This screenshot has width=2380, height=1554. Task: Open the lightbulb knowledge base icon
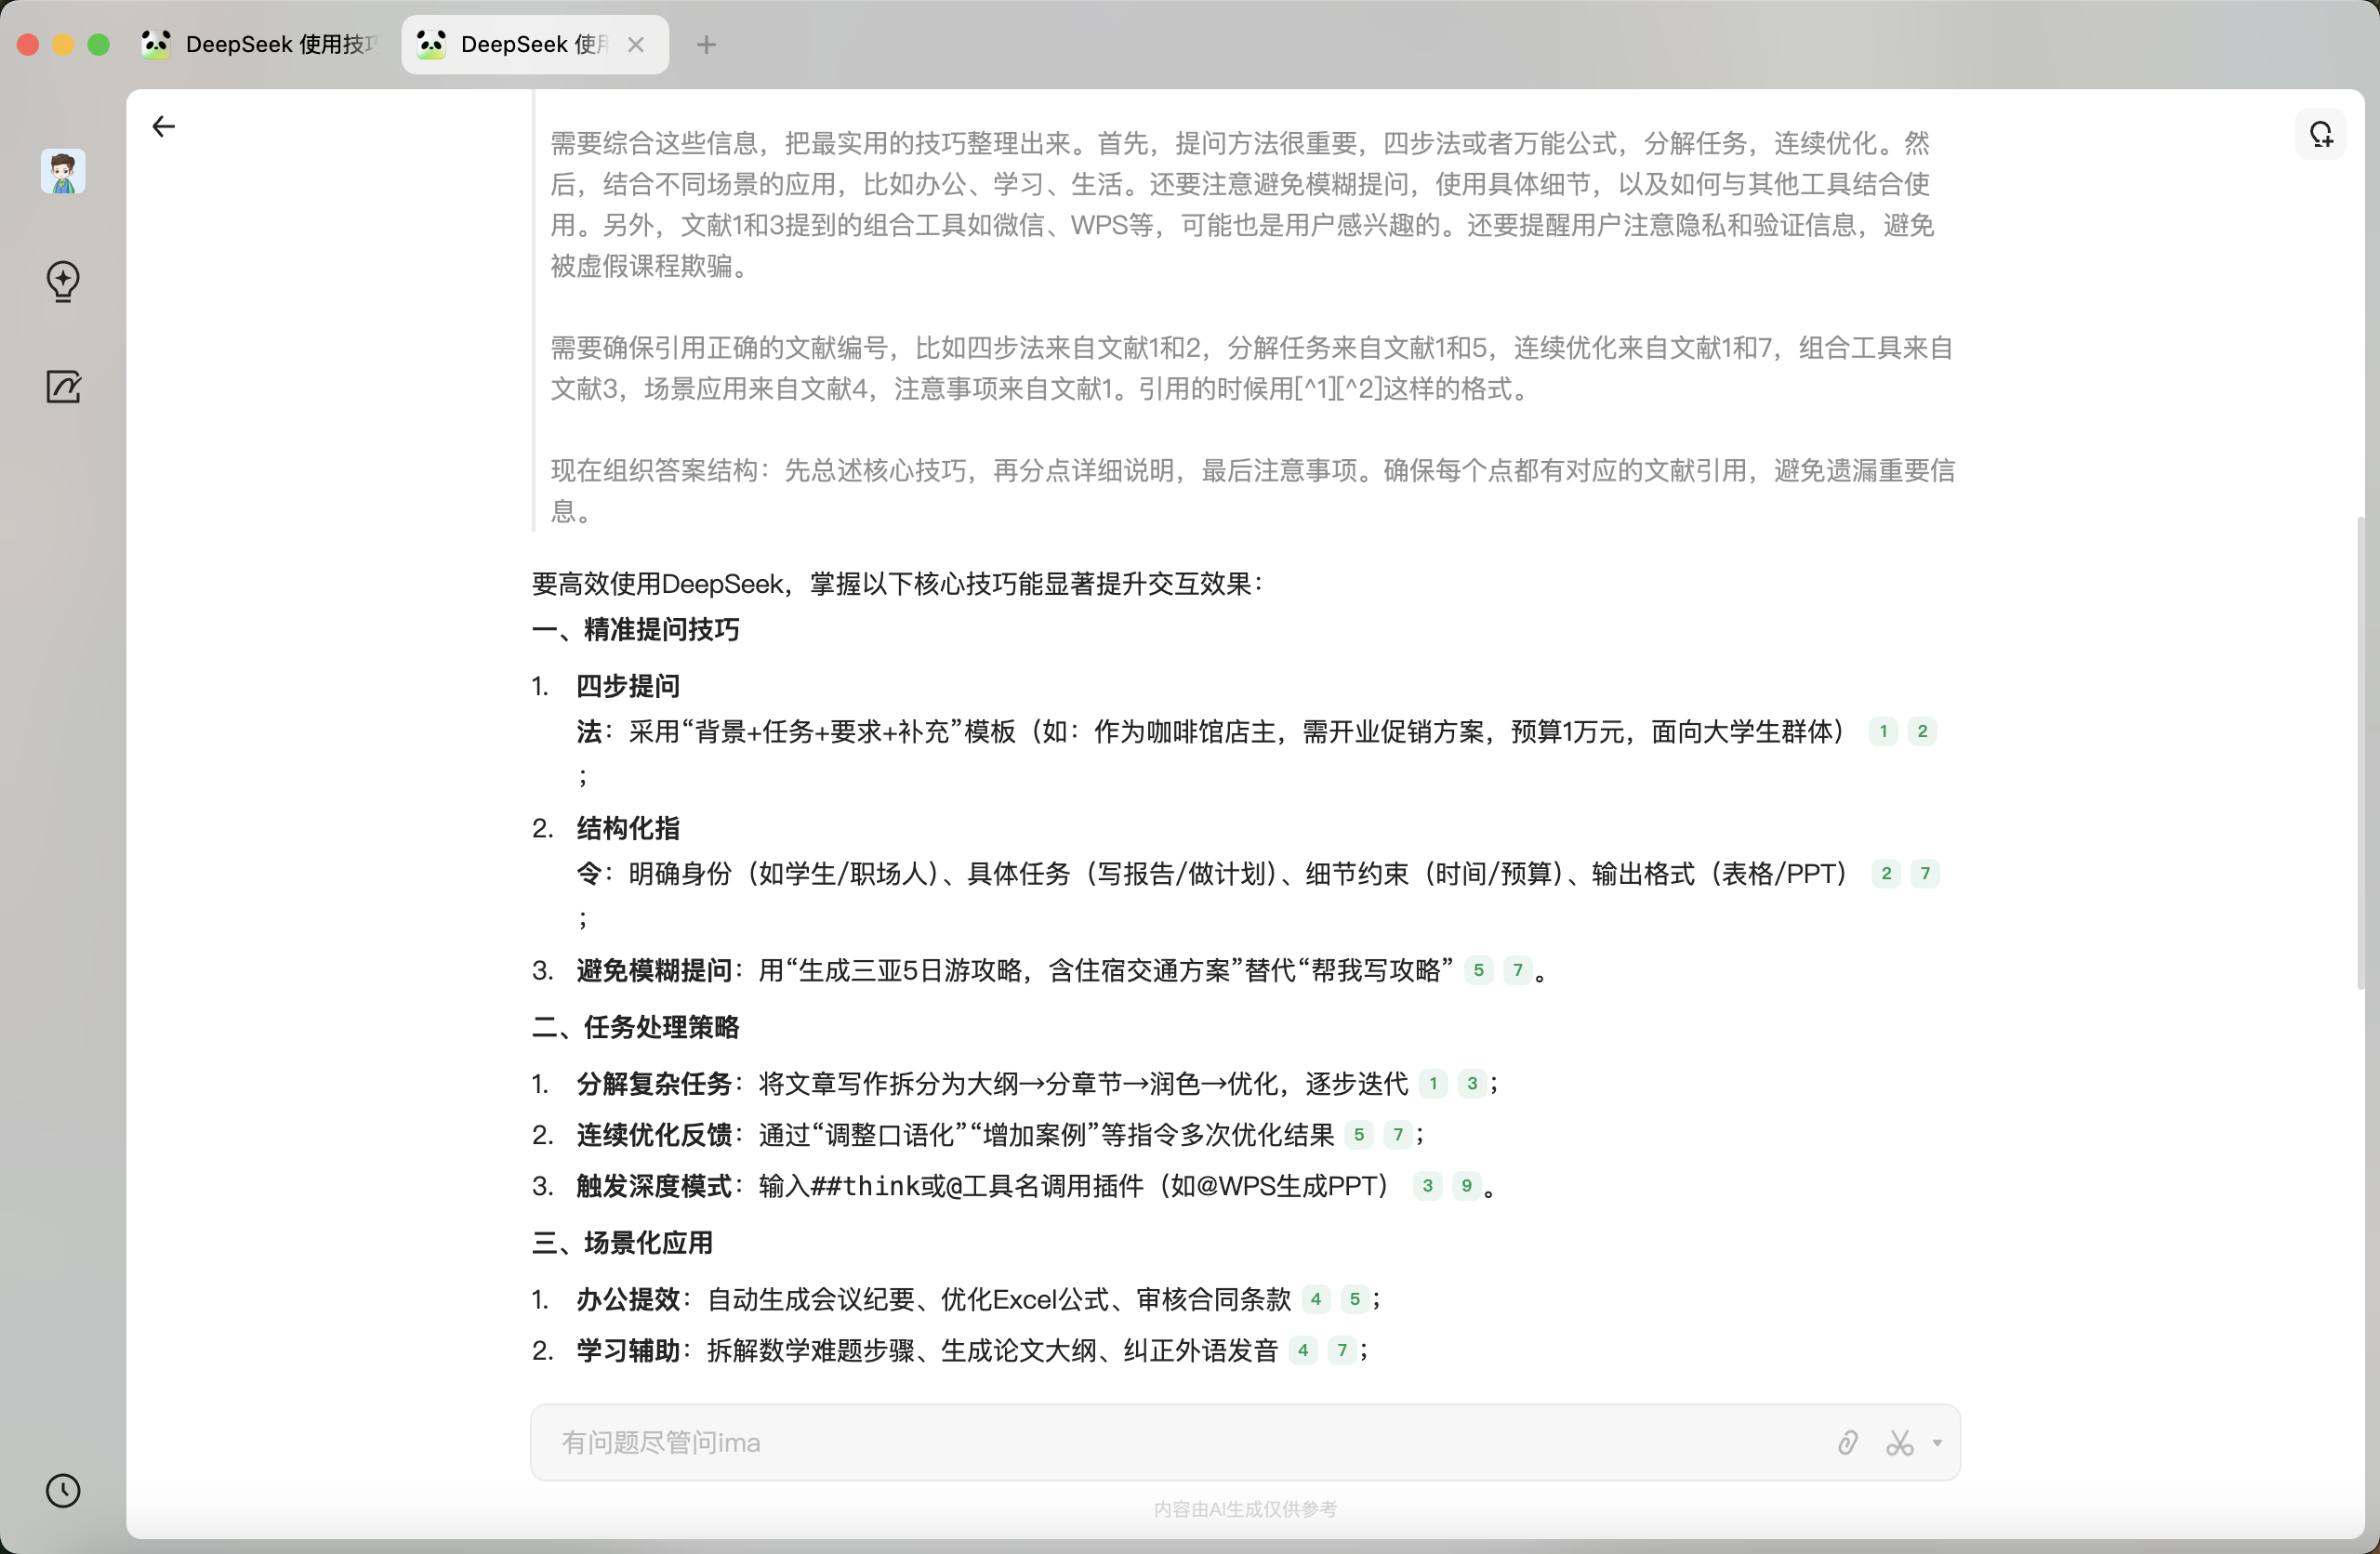63,281
